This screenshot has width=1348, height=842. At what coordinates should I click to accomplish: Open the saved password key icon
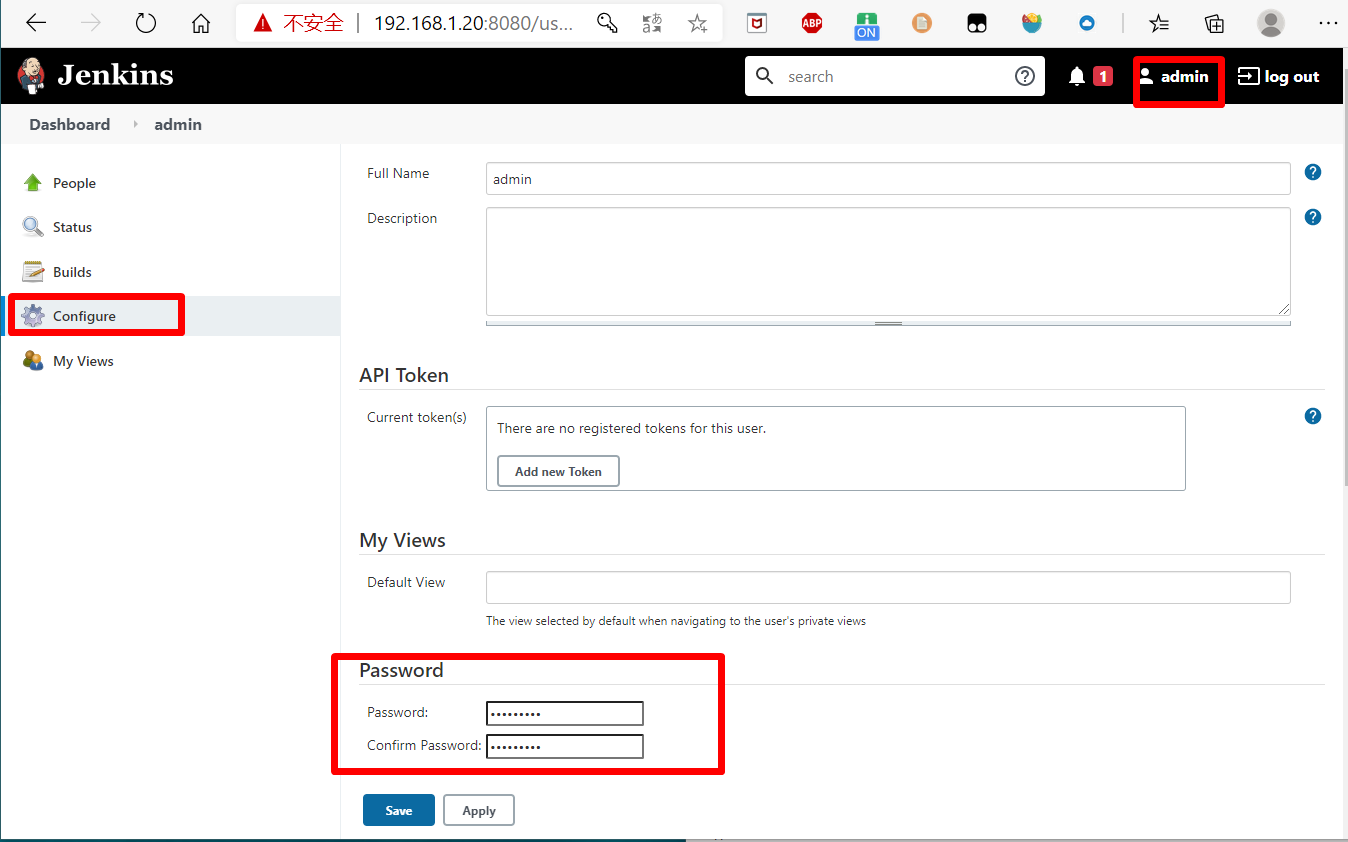coord(607,23)
